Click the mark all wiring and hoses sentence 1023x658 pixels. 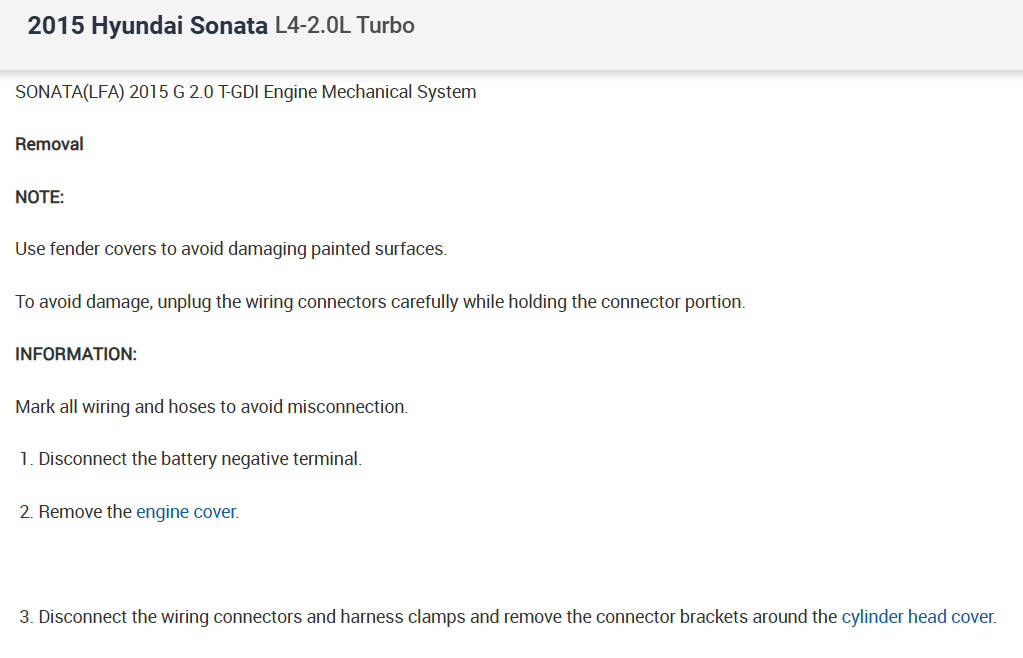pos(212,407)
